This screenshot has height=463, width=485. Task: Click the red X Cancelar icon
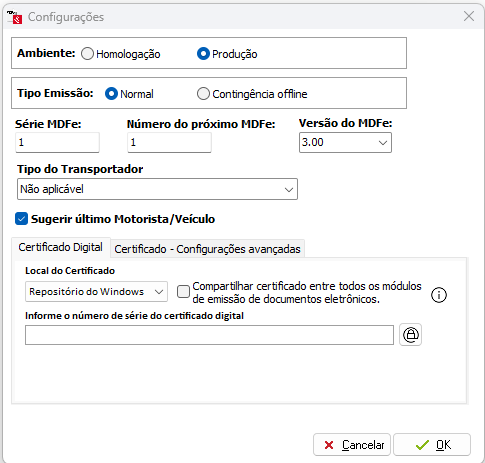click(329, 445)
